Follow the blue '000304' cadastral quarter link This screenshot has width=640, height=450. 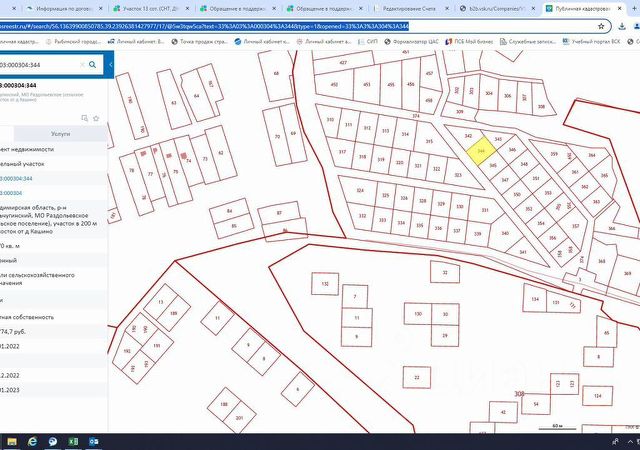click(11, 193)
